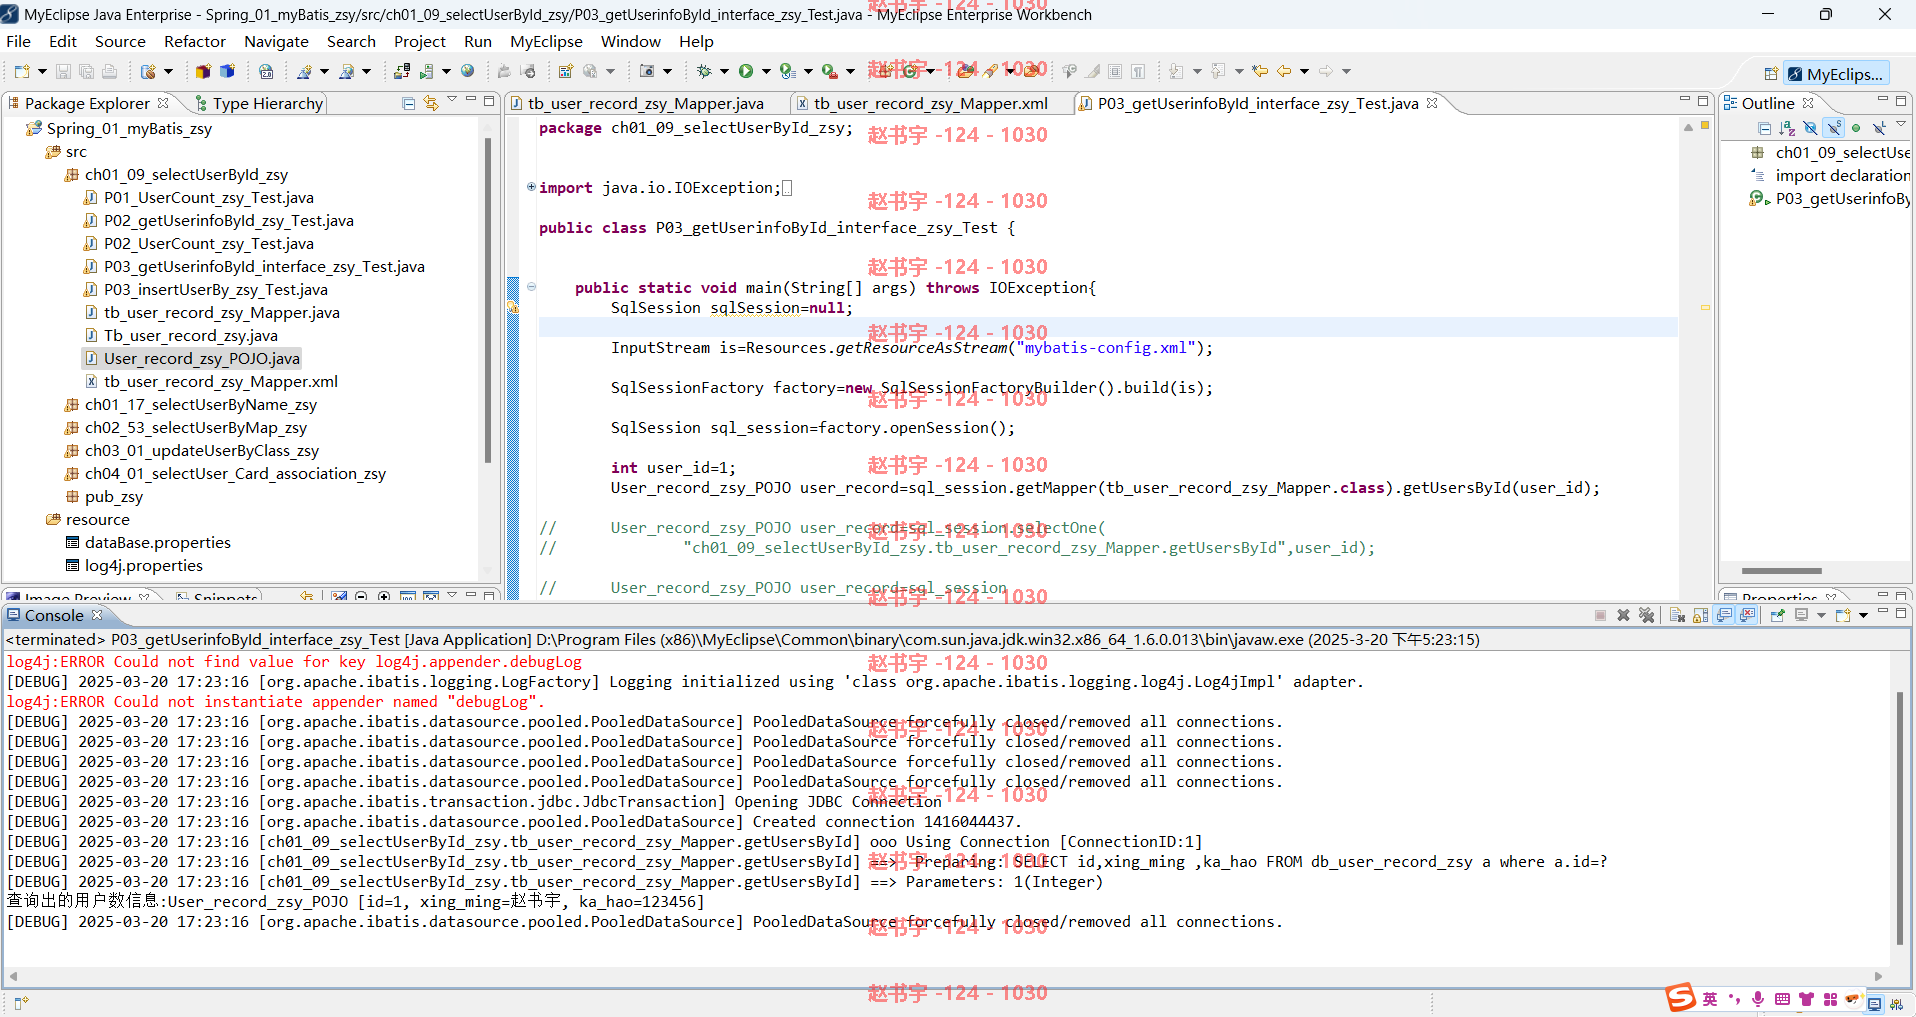Screen dimensions: 1916x1017
Task: Open the File menu
Action: click(18, 41)
